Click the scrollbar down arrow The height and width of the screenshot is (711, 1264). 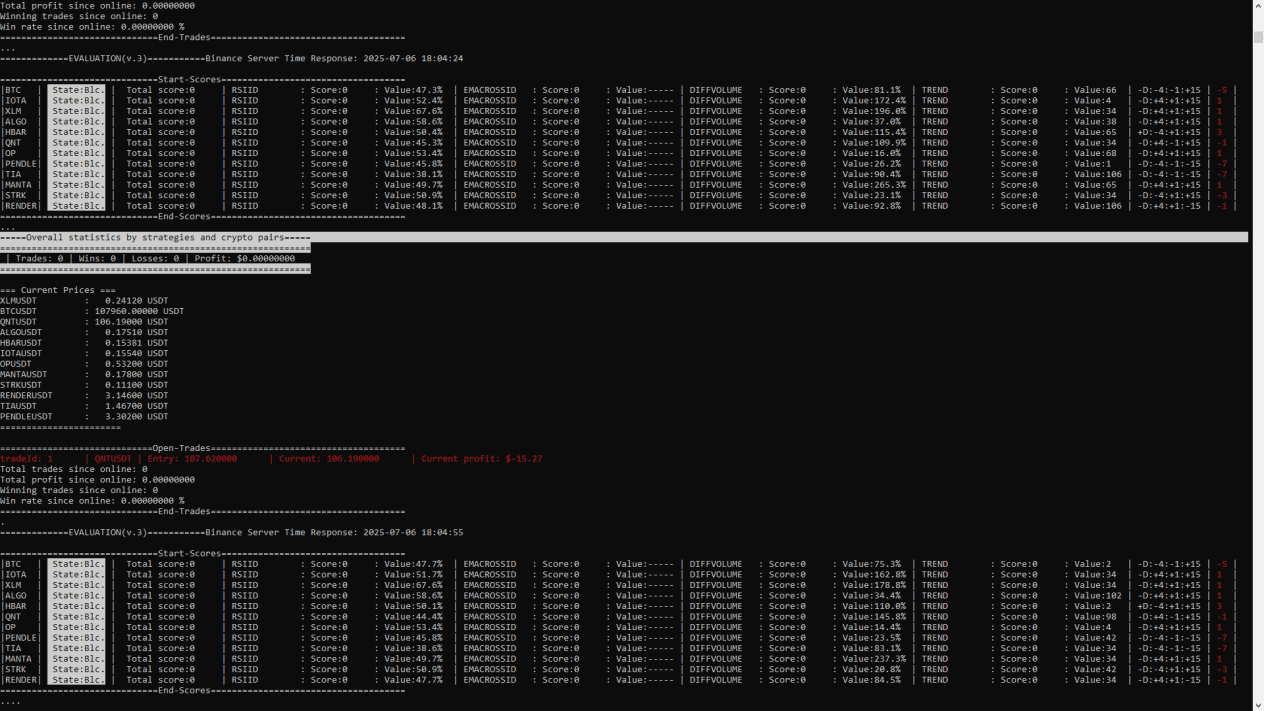(x=1258, y=705)
